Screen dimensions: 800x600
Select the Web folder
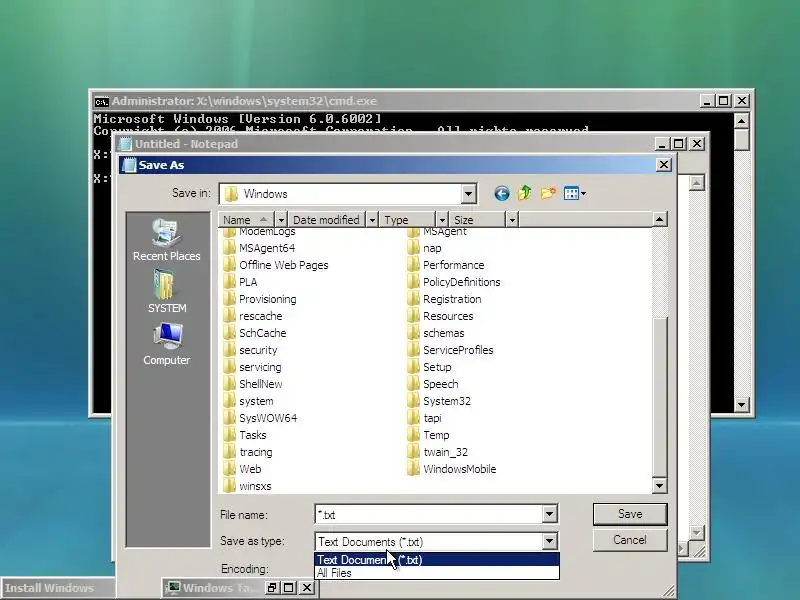click(x=242, y=469)
